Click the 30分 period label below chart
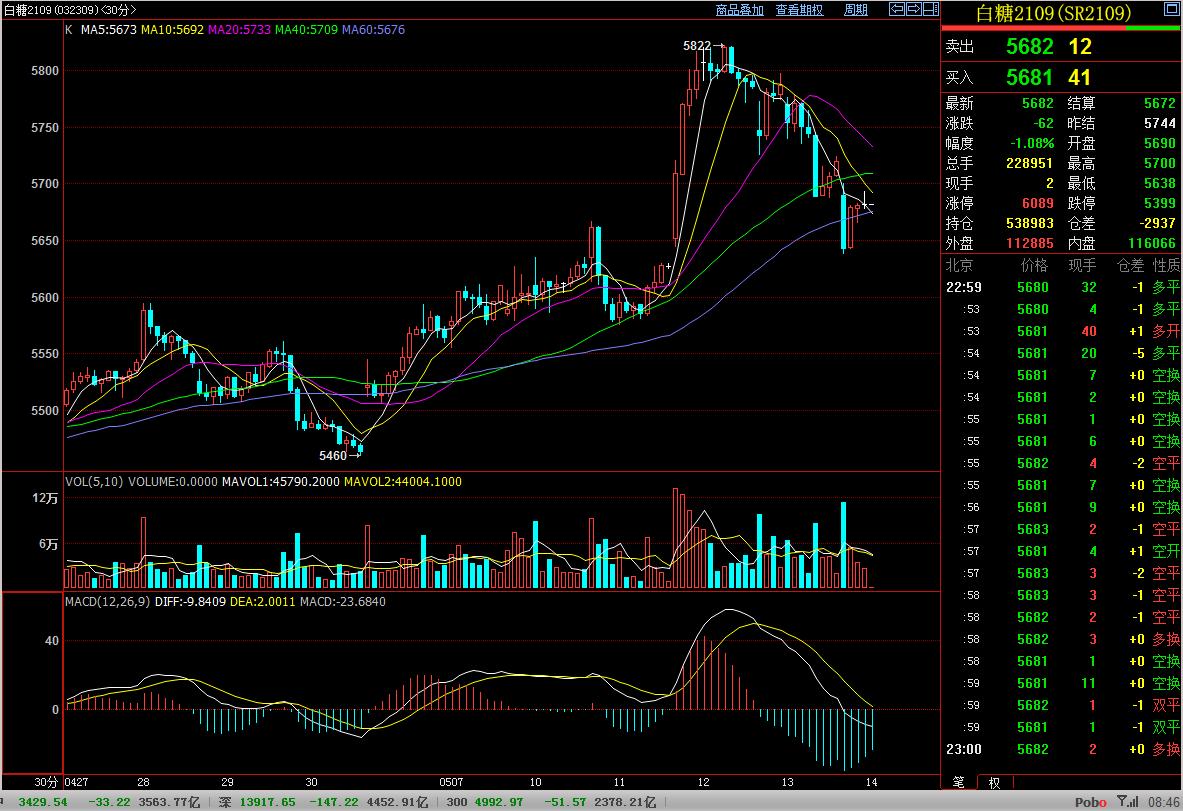 (46, 782)
